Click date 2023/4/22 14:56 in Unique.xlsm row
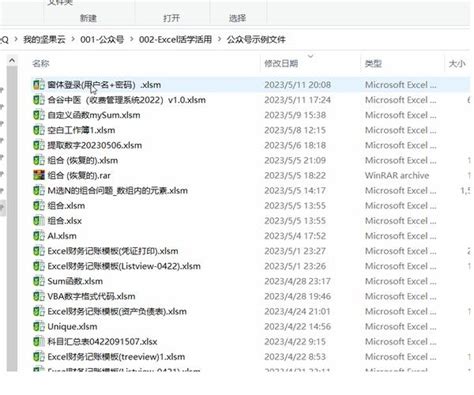Screen dimensions: 474x395 (x=298, y=327)
